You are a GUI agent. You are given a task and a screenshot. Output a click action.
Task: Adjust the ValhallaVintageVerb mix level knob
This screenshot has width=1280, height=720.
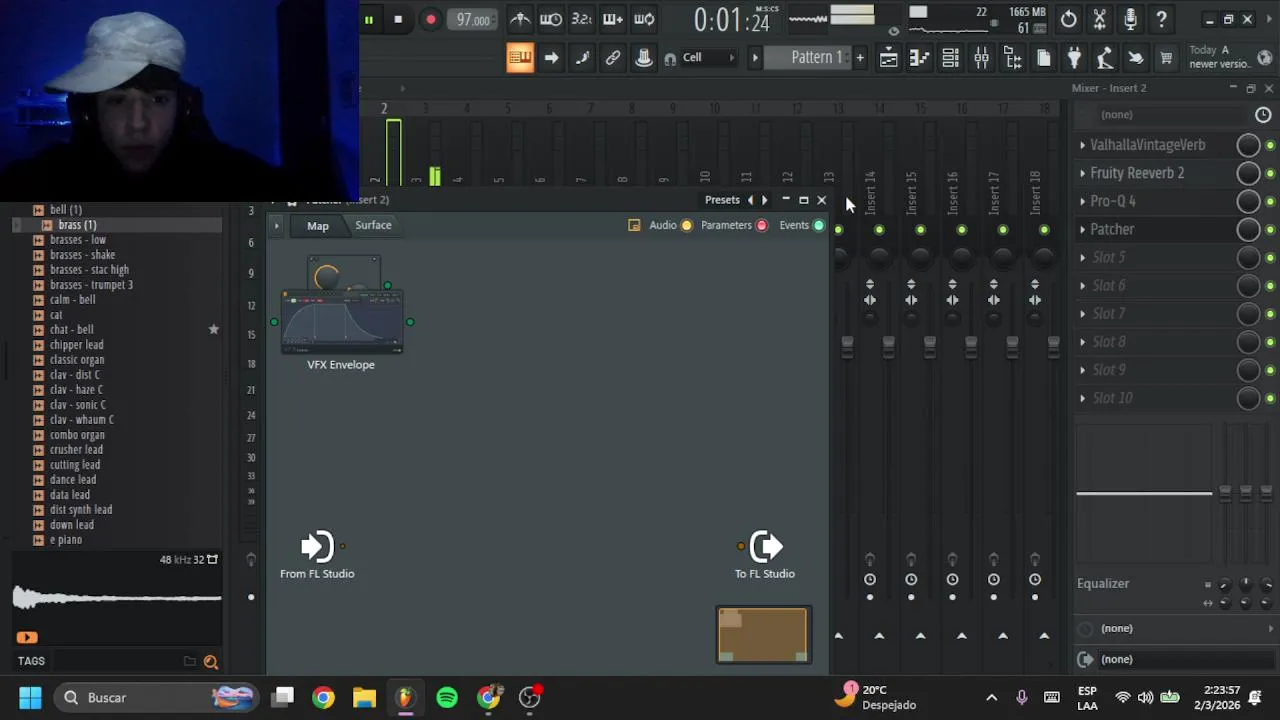point(1248,145)
